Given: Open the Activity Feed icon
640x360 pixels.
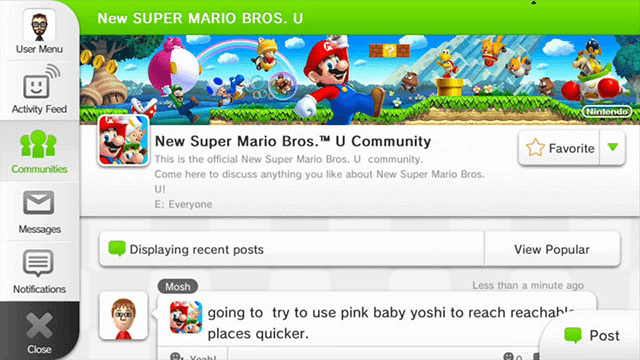Looking at the screenshot, I should pos(41,82).
